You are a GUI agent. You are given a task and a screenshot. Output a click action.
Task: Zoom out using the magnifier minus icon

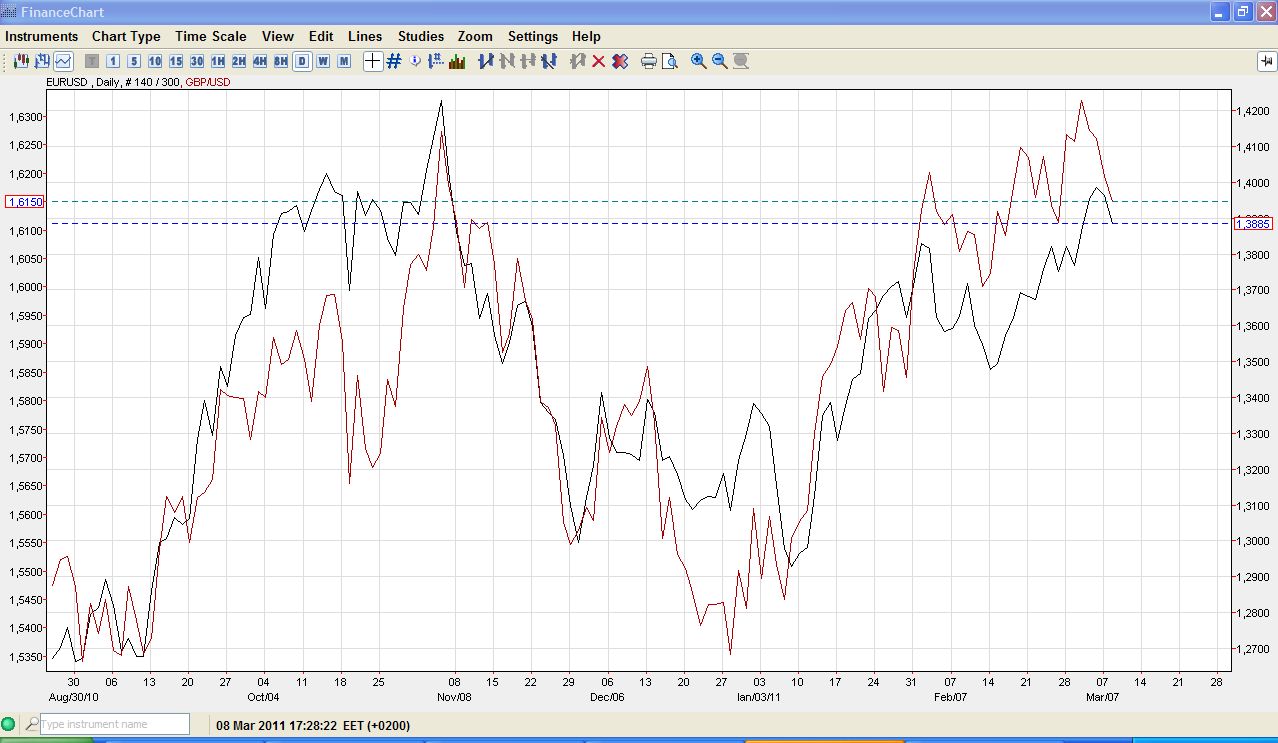click(x=719, y=61)
